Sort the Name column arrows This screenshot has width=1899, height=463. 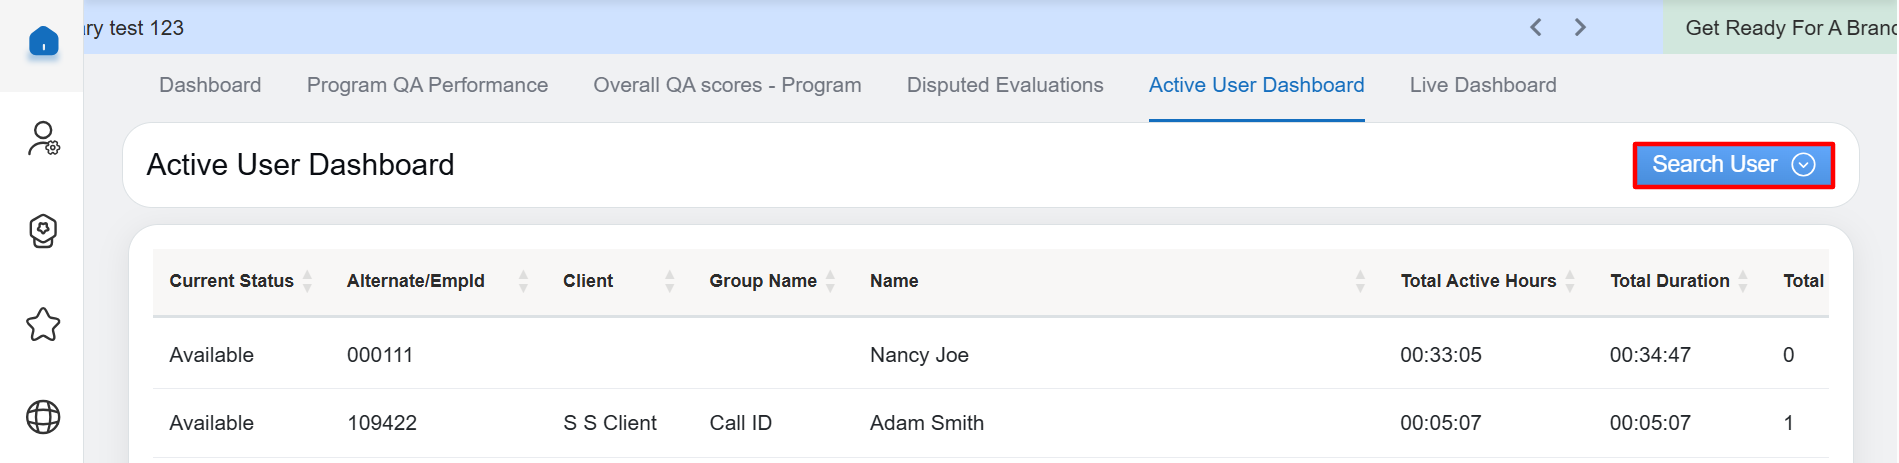tap(1360, 281)
